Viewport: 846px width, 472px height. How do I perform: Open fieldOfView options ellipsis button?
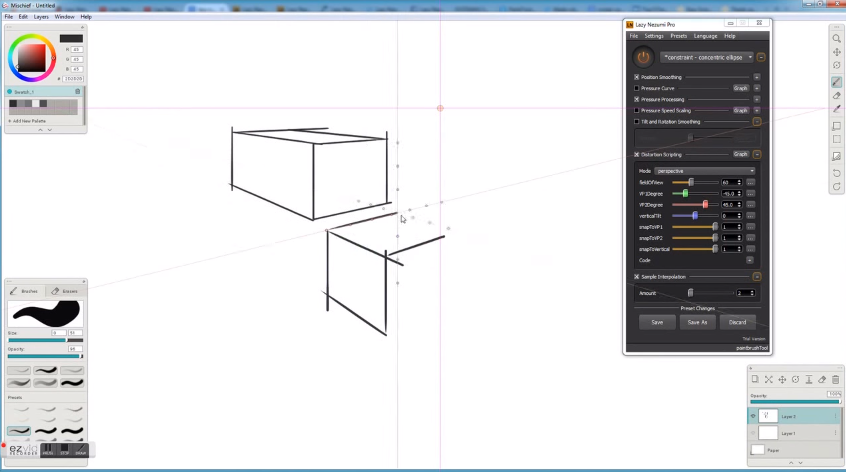click(751, 182)
